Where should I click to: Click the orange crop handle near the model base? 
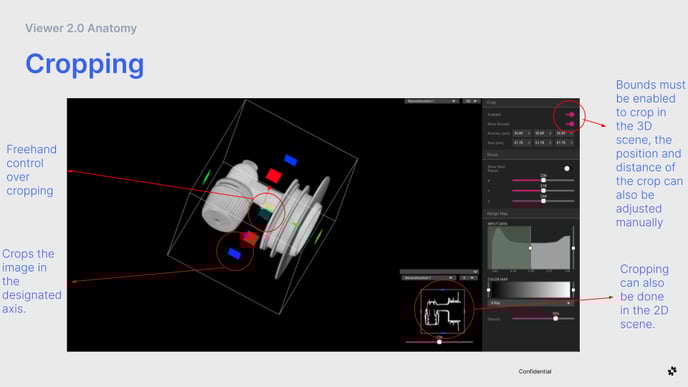[251, 238]
